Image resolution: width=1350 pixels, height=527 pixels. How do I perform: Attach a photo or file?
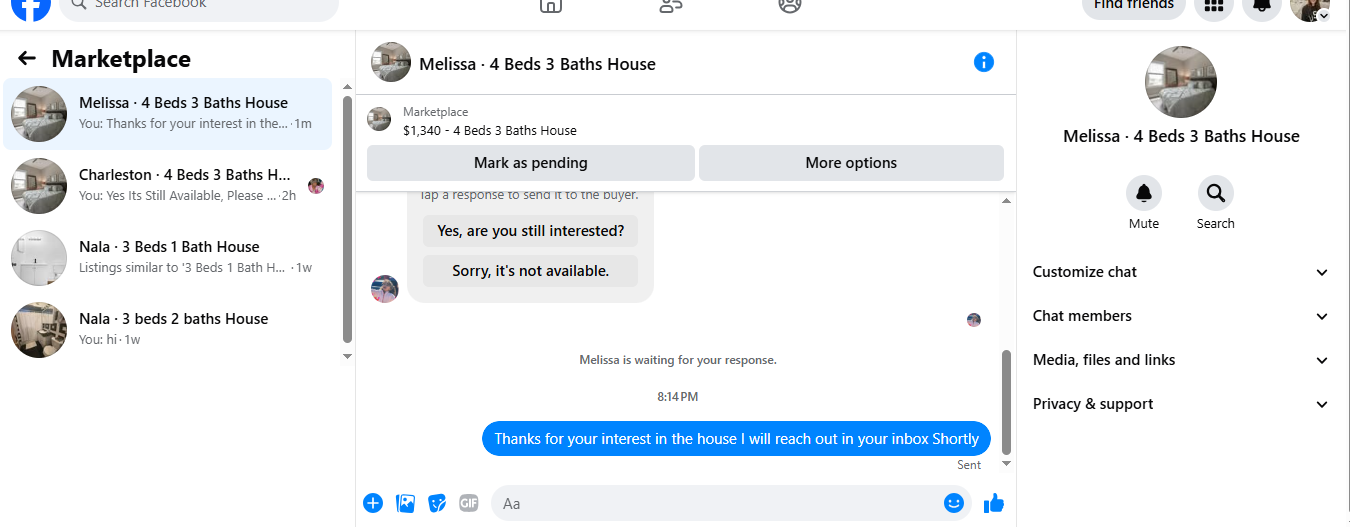tap(405, 503)
